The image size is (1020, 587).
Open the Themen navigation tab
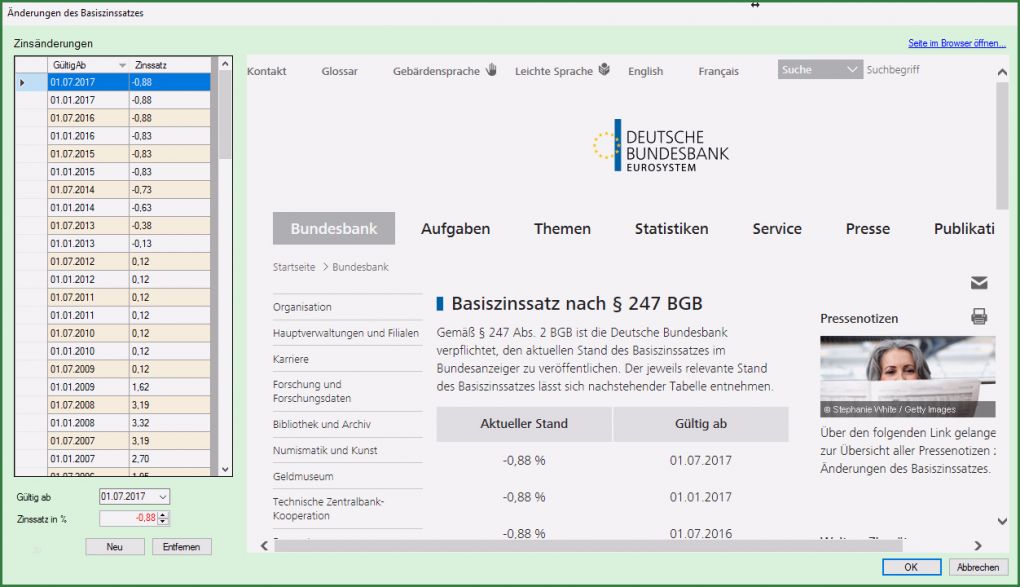(562, 229)
